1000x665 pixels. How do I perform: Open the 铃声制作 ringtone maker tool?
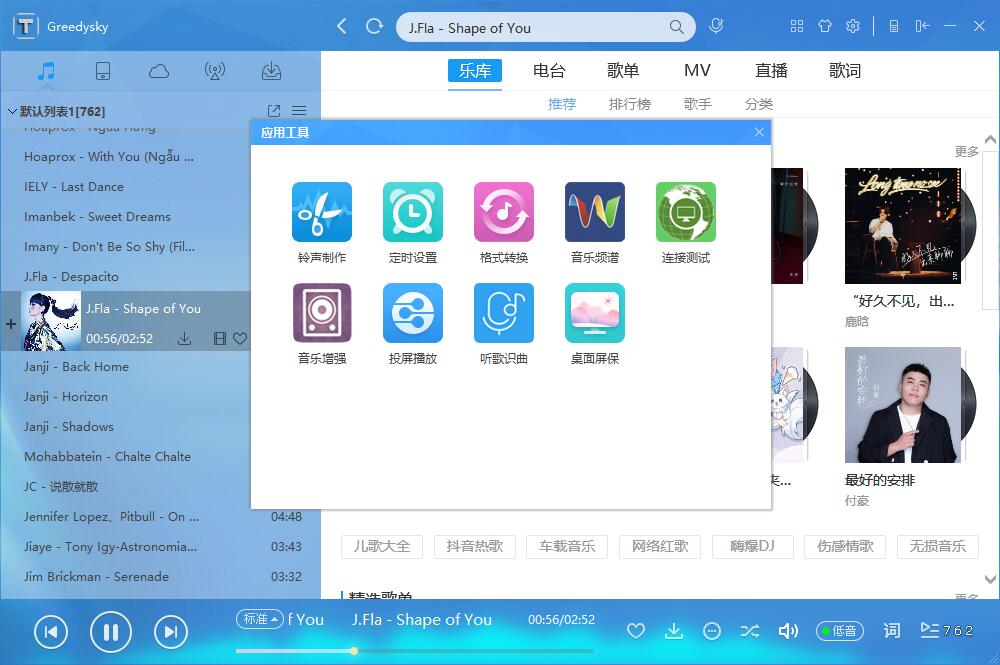click(x=321, y=212)
